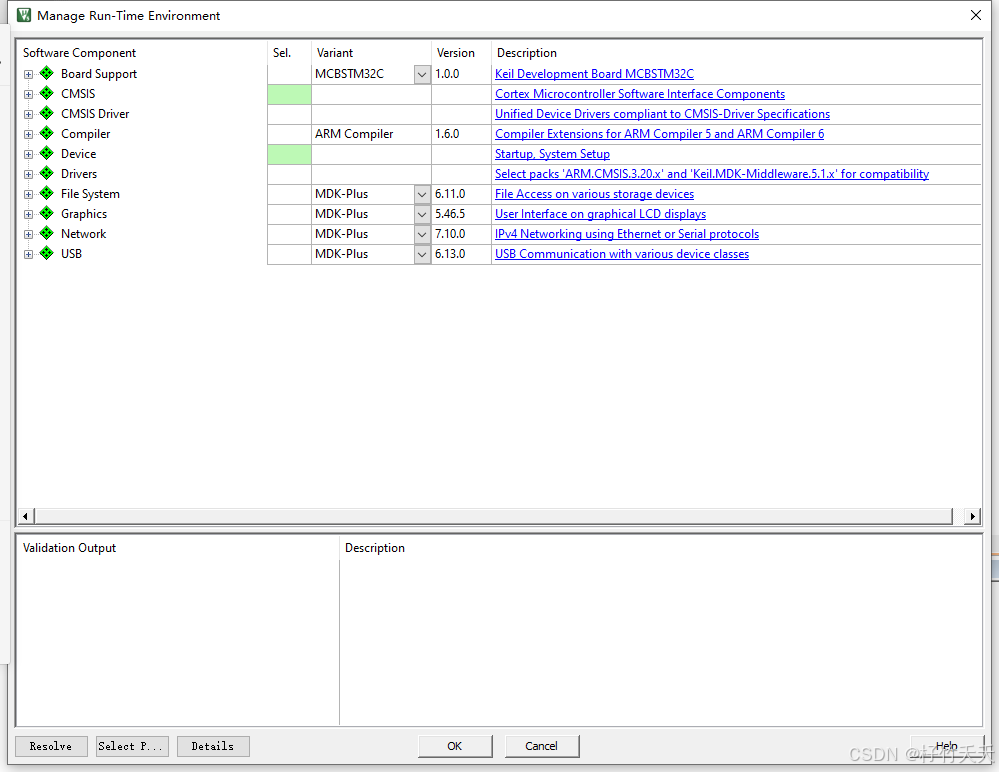Click the green diamond icon beside CMSIS
999x772 pixels.
(47, 94)
